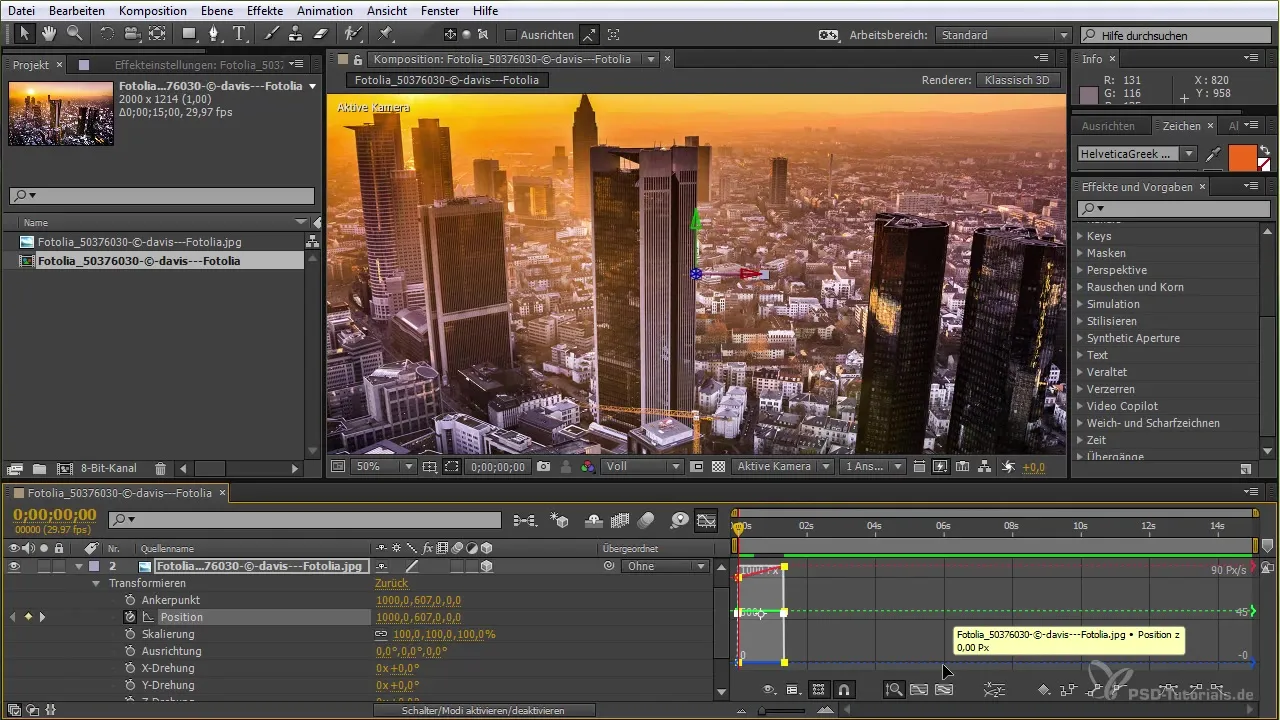The height and width of the screenshot is (720, 1280).
Task: Enable the Ausrichten checkbox
Action: tap(511, 35)
